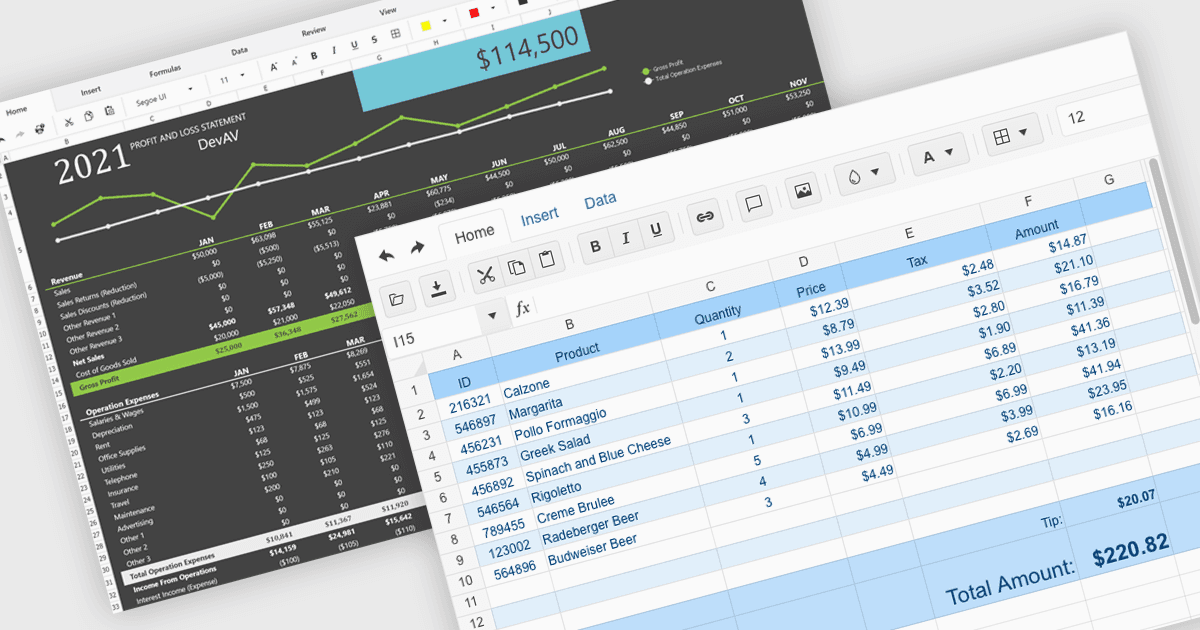This screenshot has width=1200, height=630.
Task: Open Data tab in the dark spreadsheet
Action: (x=240, y=51)
